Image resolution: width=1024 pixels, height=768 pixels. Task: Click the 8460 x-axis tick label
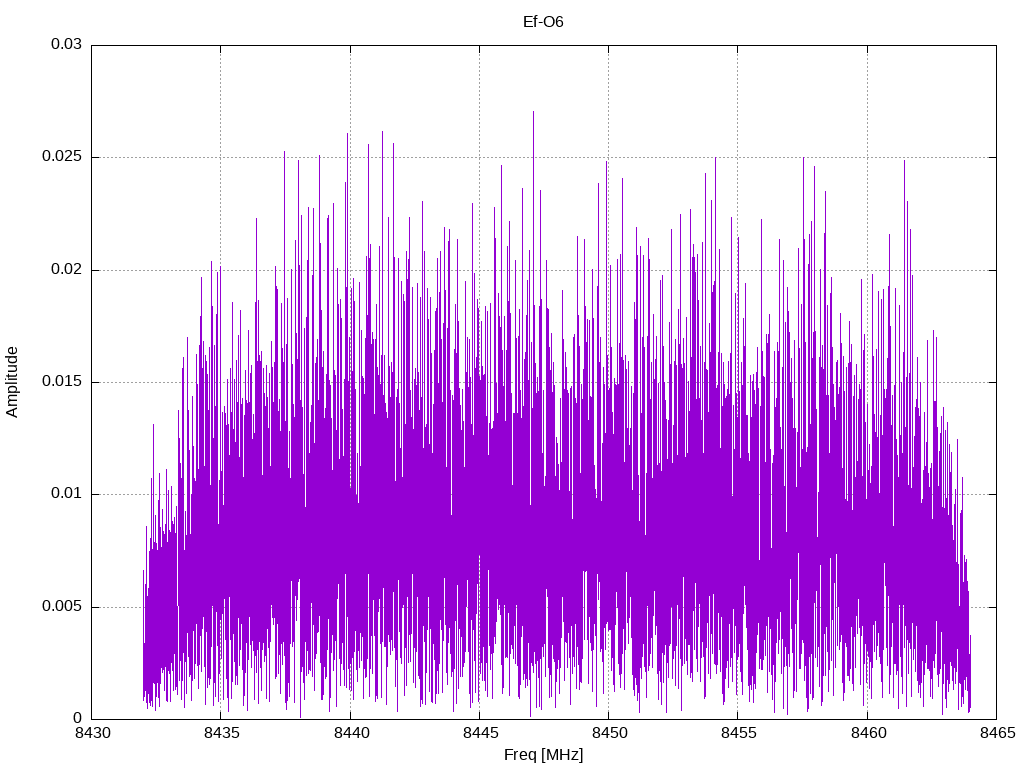pyautogui.click(x=869, y=733)
